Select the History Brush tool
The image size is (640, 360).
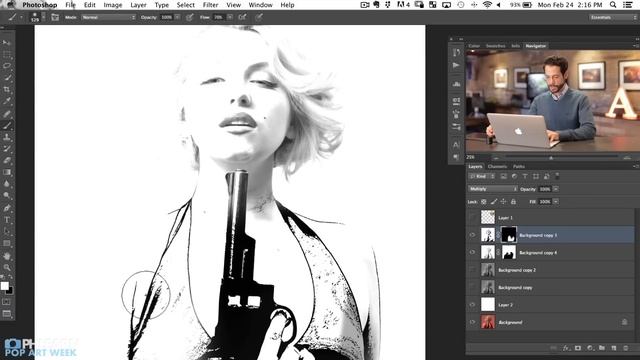[x=7, y=149]
